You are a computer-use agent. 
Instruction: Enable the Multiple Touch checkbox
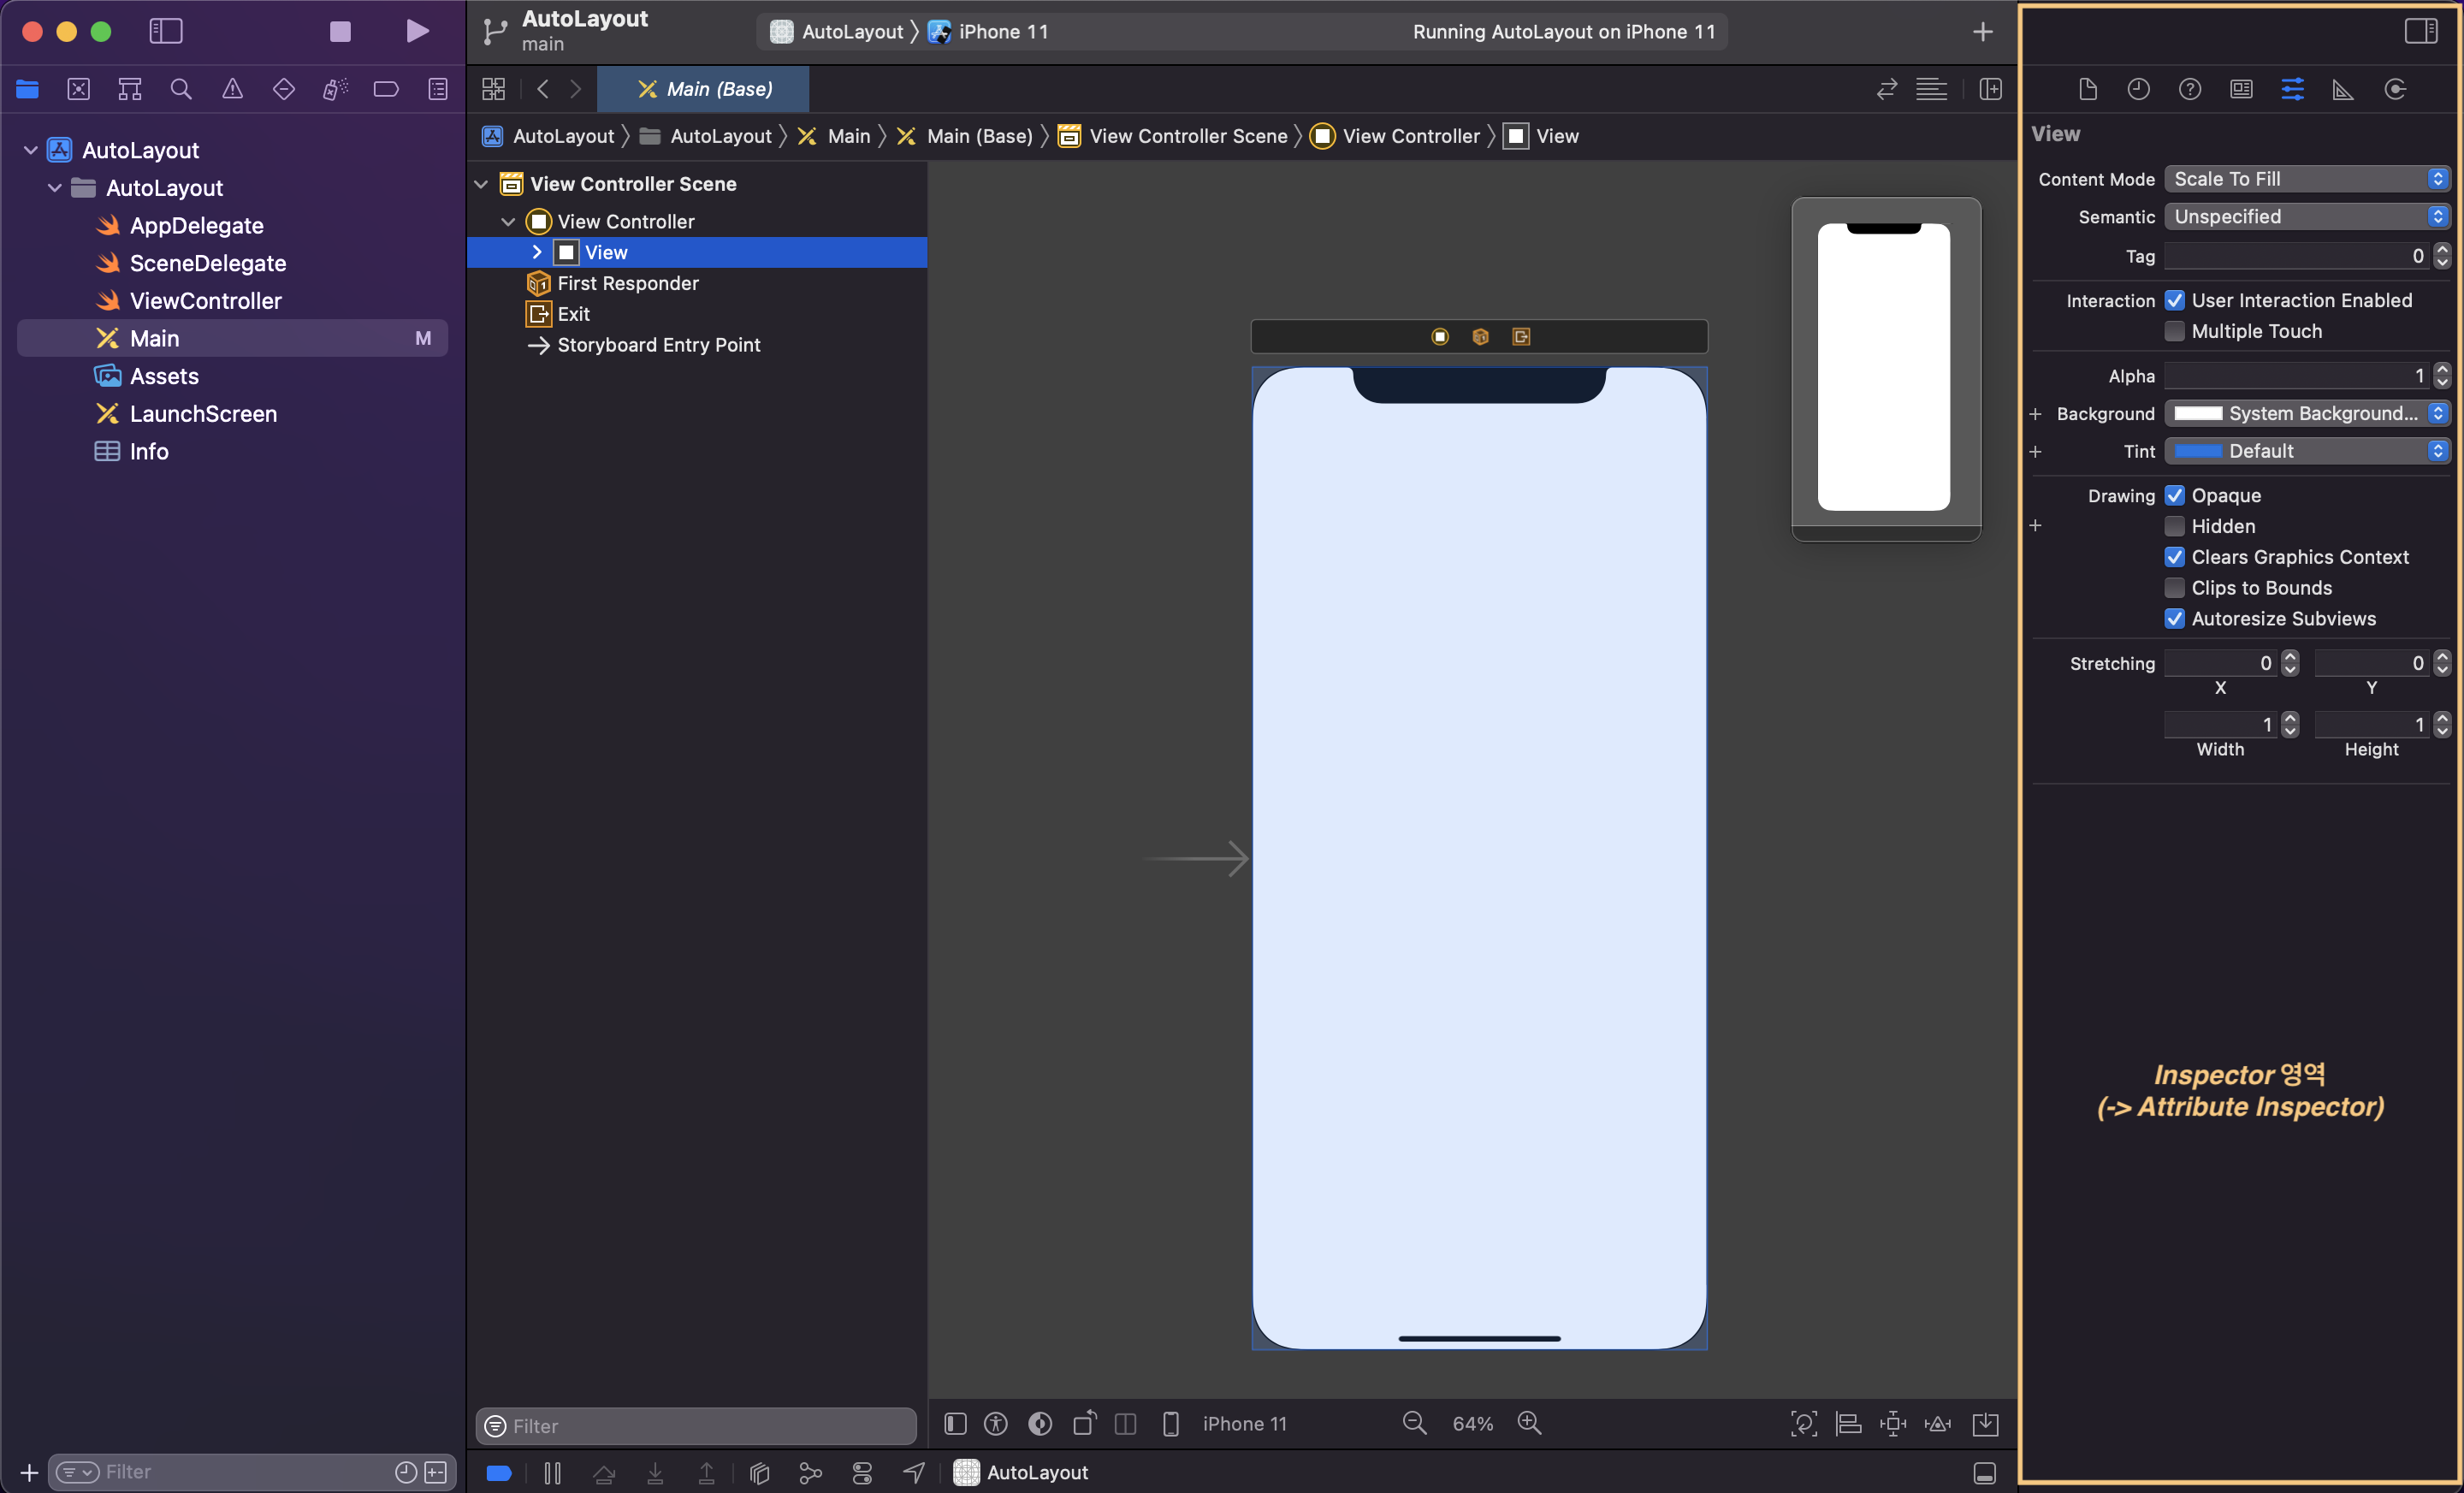[2174, 331]
